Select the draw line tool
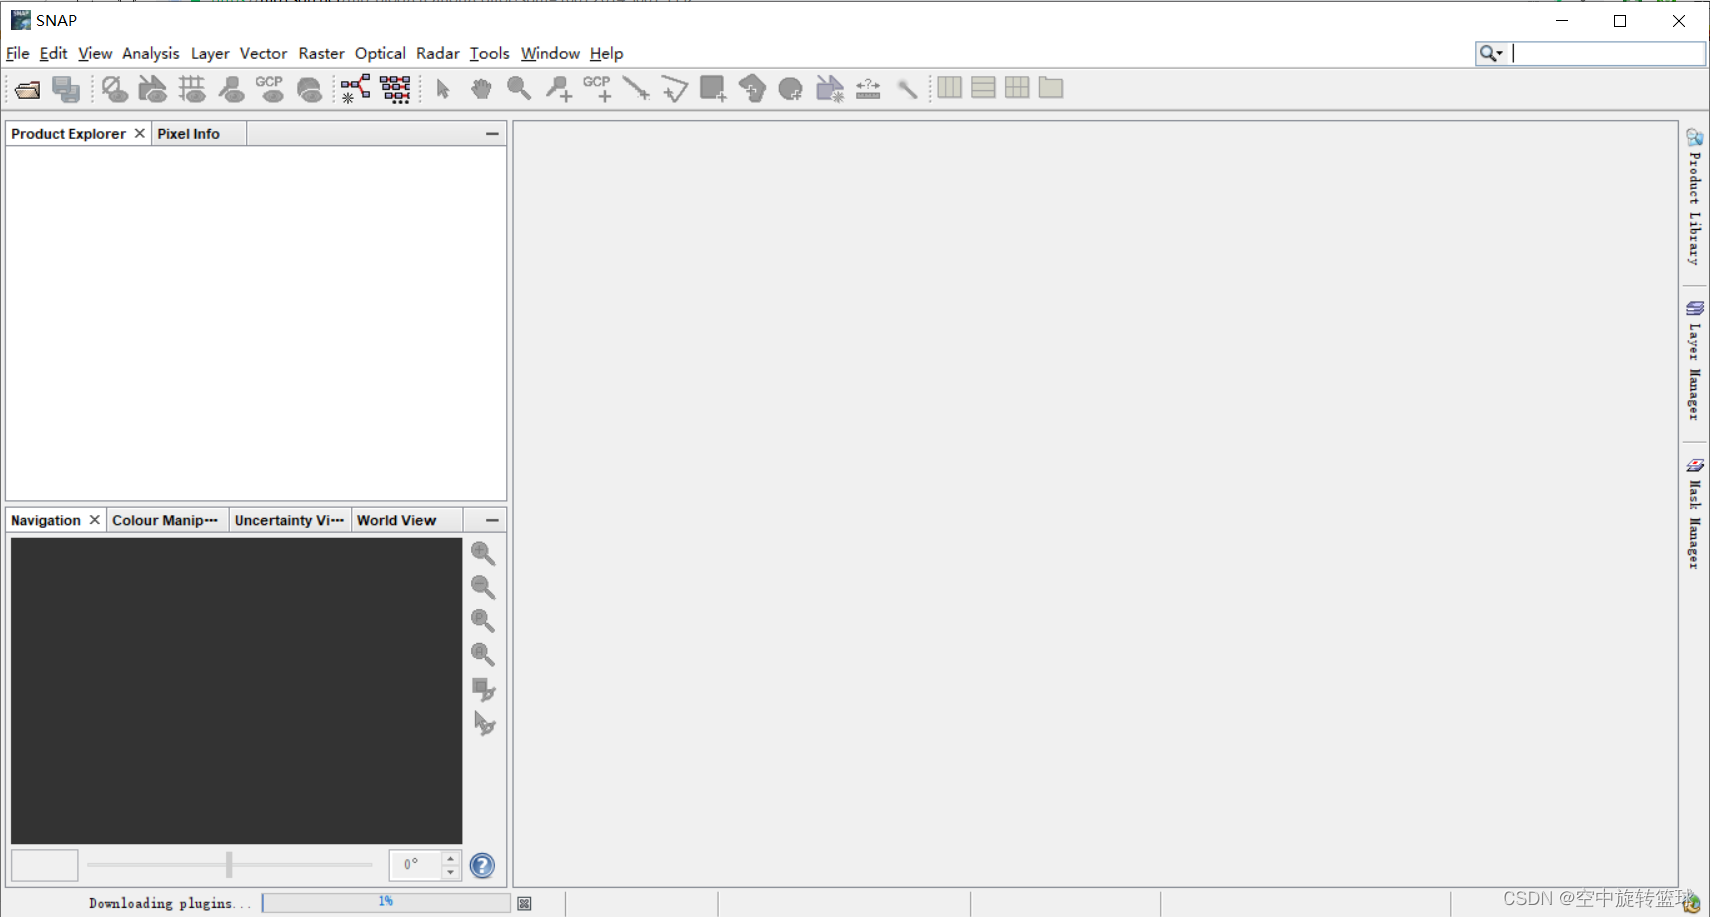This screenshot has height=917, width=1710. click(636, 89)
